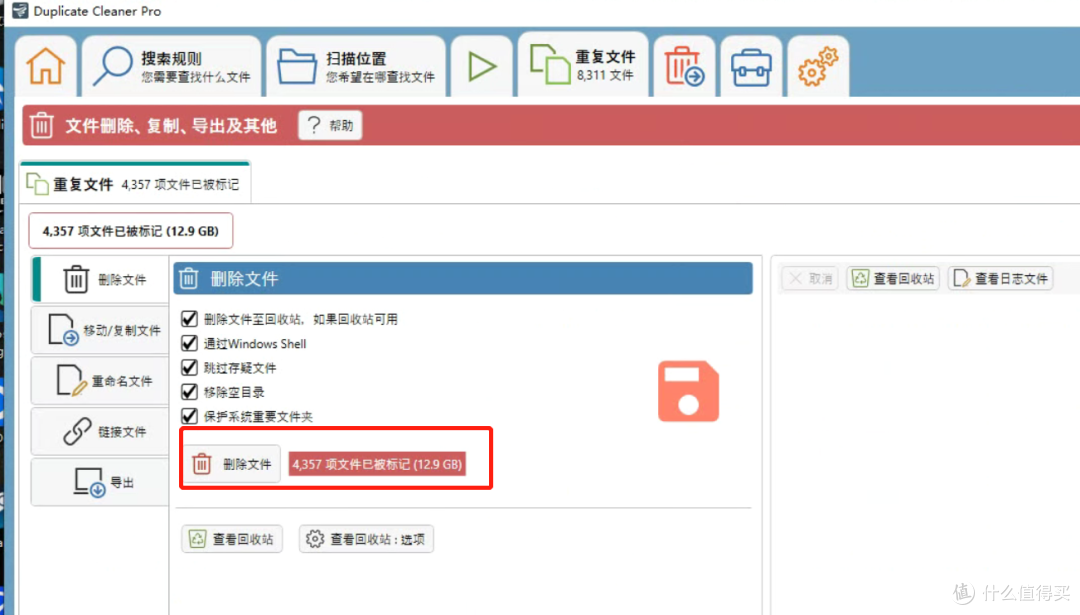Click the gear icon on 查看回收站: 选项
The height and width of the screenshot is (615, 1080).
315,539
